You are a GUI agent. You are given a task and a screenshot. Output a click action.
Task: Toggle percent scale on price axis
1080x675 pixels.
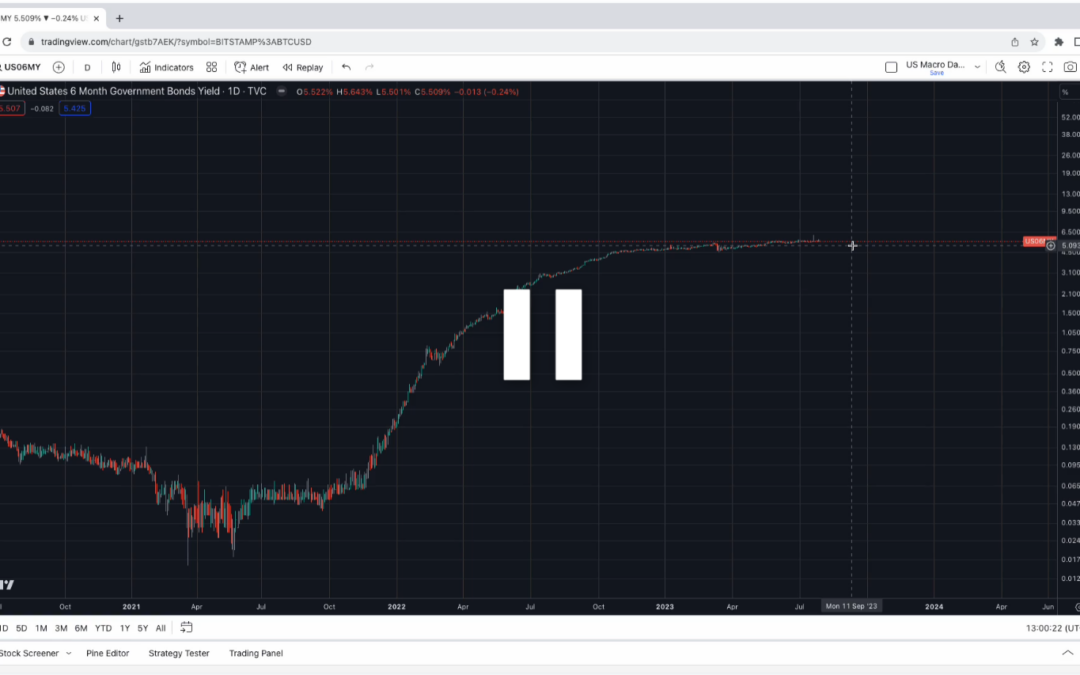click(1065, 92)
